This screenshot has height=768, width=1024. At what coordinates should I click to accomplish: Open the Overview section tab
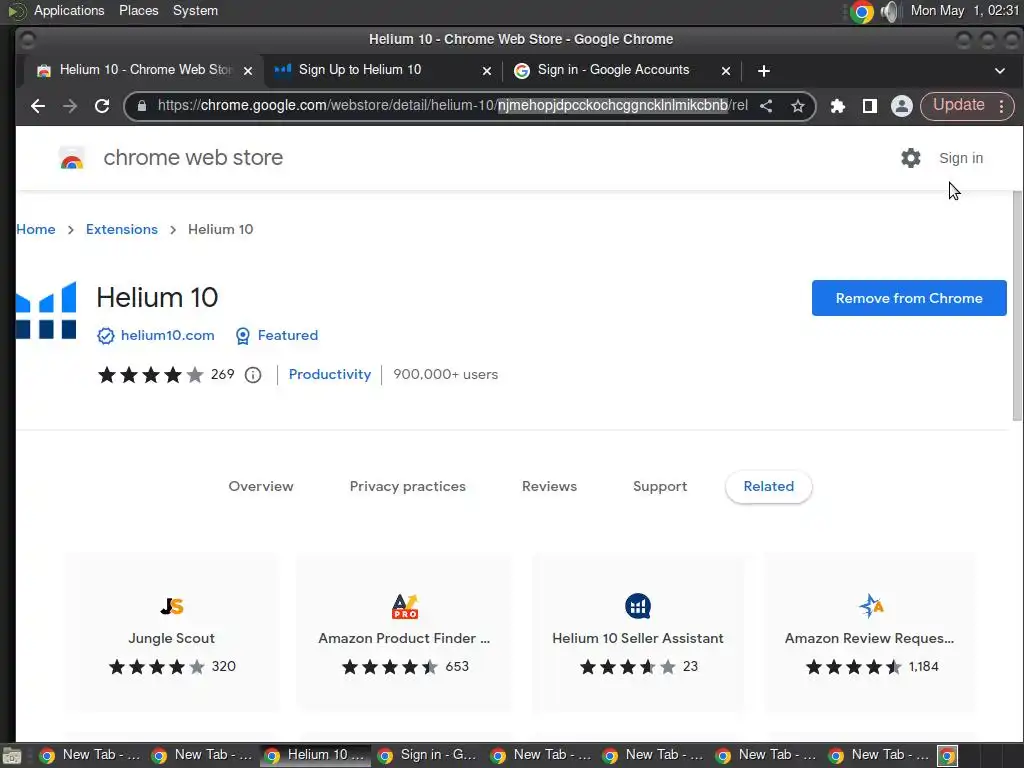point(261,487)
